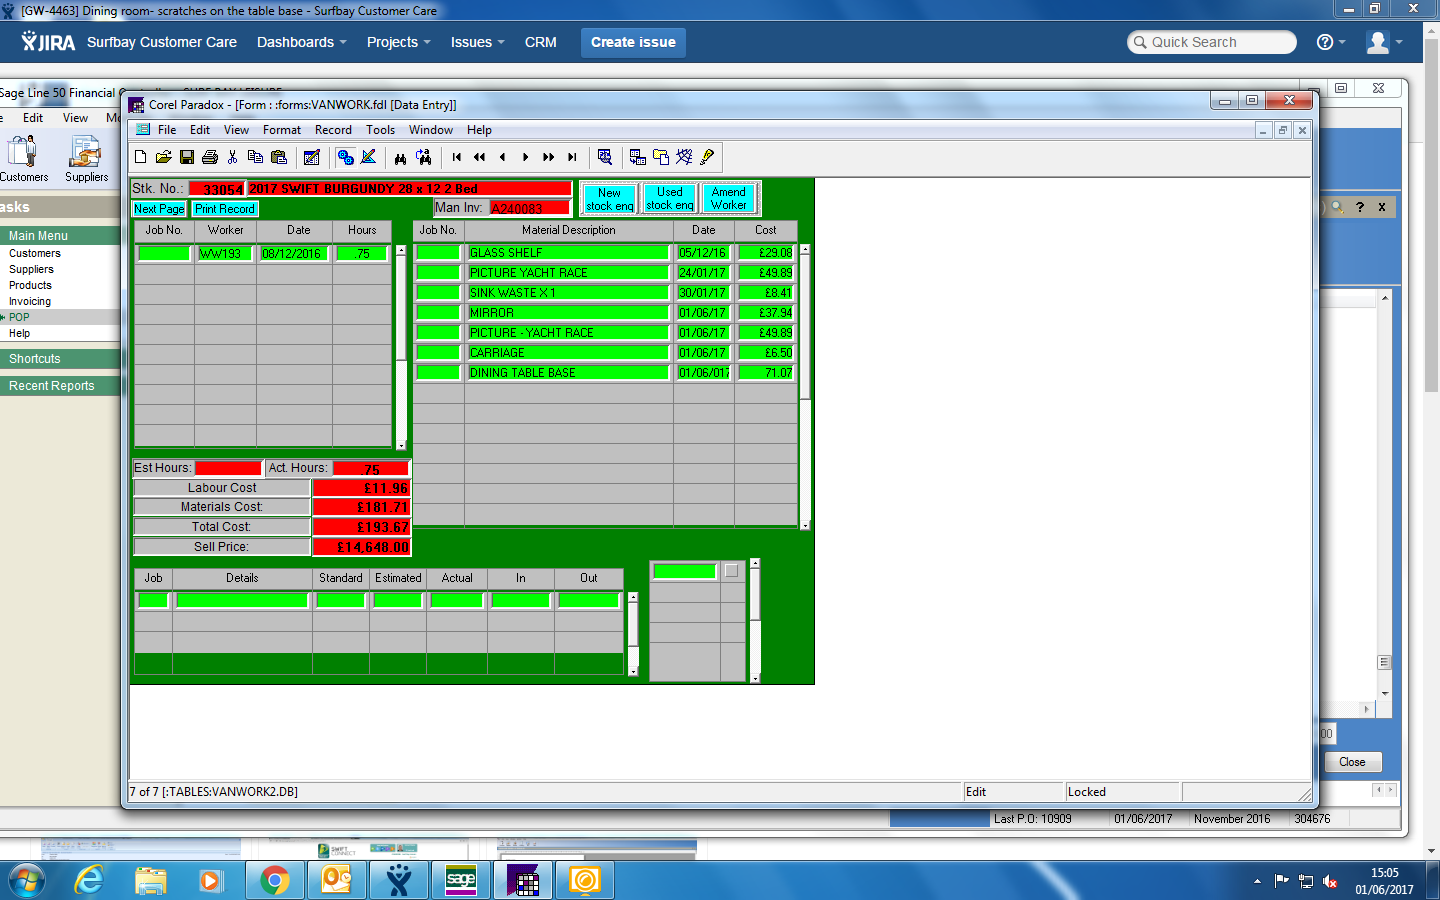The width and height of the screenshot is (1440, 900).
Task: Expand the Issues dropdown in JIRA
Action: [477, 42]
